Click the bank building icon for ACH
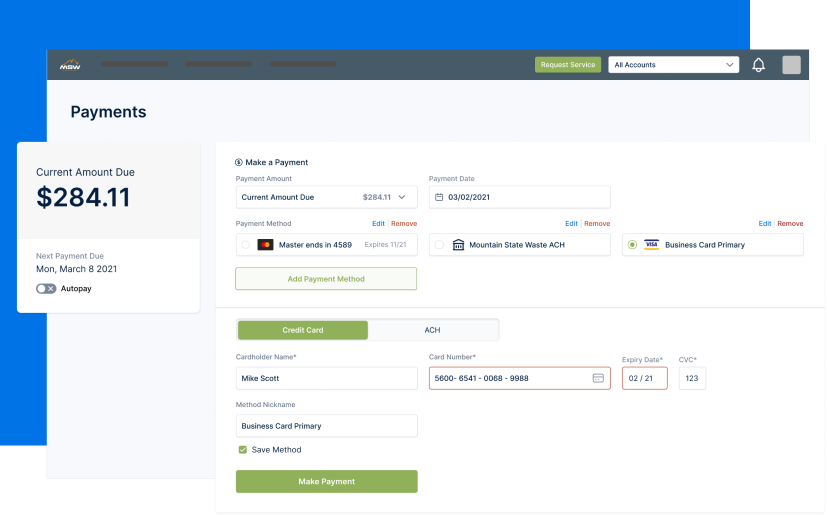827x515 pixels. click(x=458, y=245)
